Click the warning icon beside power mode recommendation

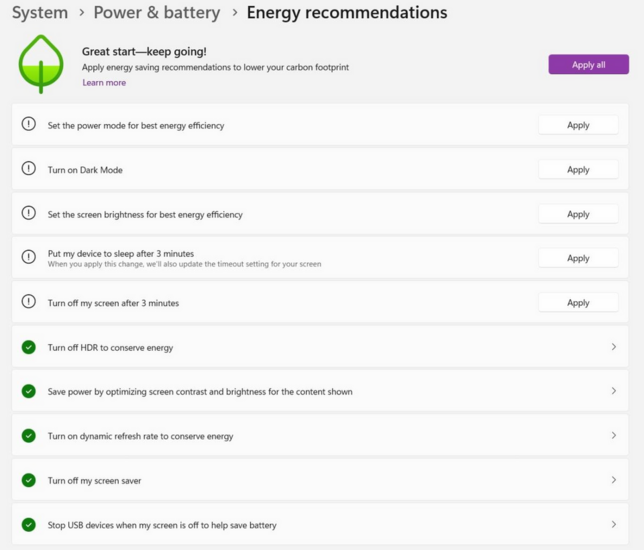pyautogui.click(x=29, y=124)
